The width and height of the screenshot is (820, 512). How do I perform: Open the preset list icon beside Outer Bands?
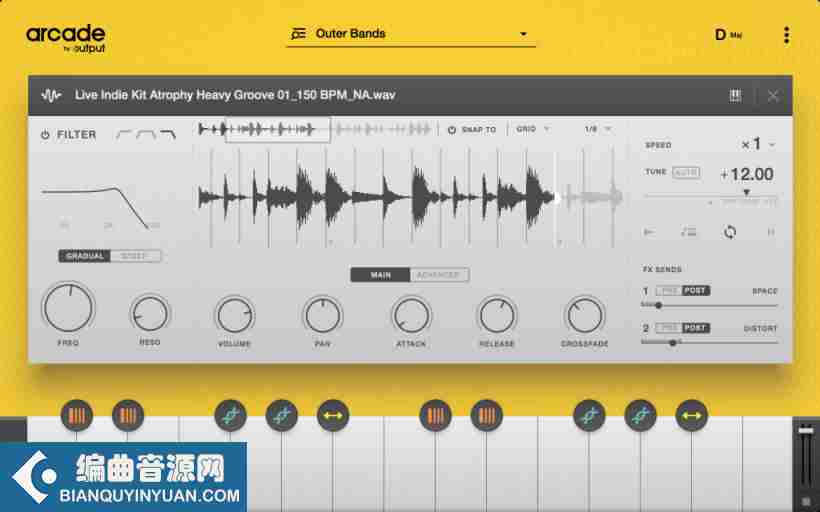tap(298, 34)
